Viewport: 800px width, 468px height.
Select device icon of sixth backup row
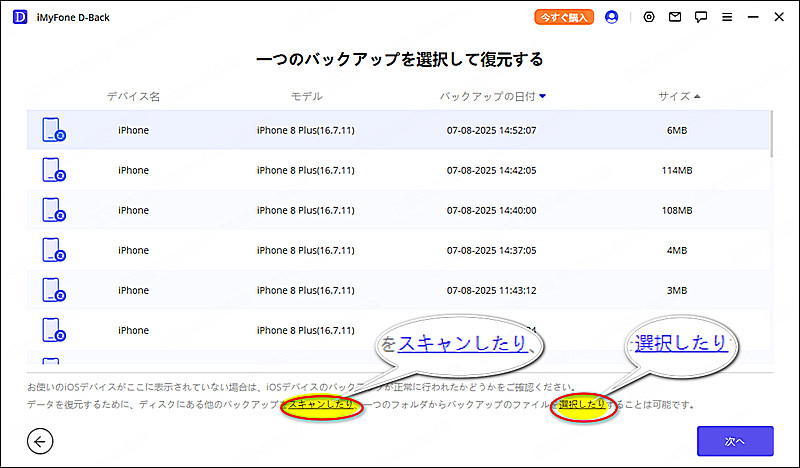54,330
